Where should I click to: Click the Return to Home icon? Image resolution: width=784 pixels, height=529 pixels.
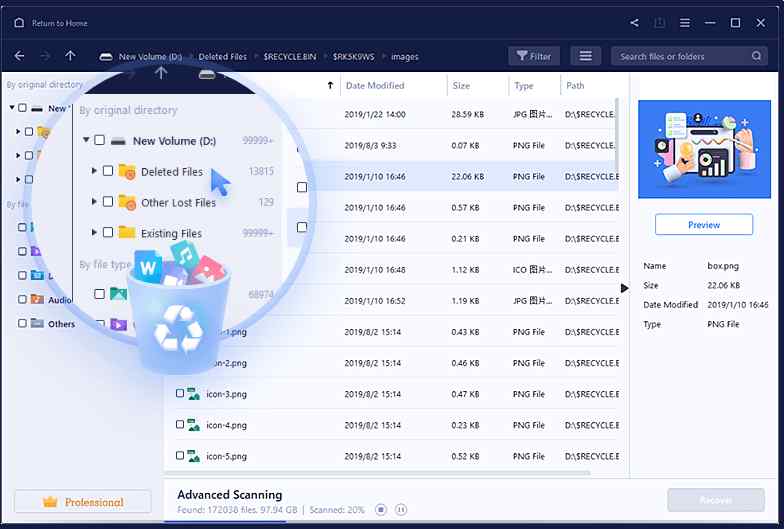coord(20,23)
